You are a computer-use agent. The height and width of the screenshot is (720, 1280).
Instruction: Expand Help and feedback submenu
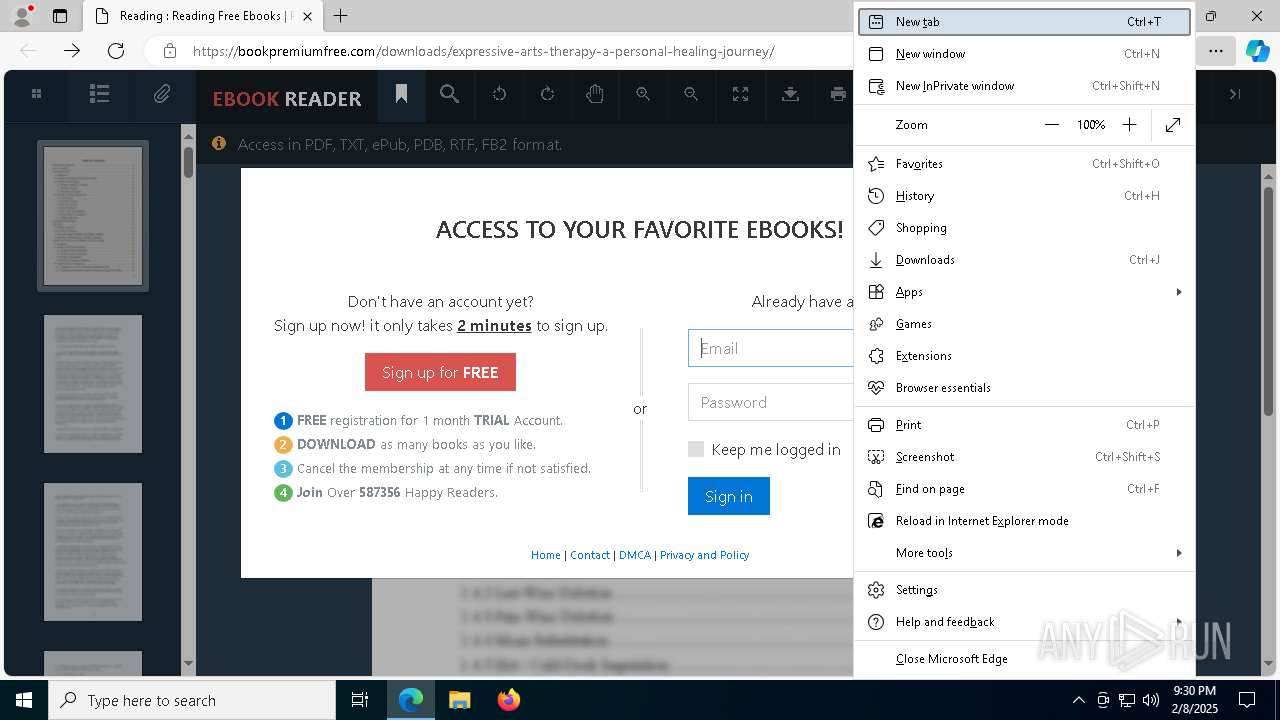1024,622
